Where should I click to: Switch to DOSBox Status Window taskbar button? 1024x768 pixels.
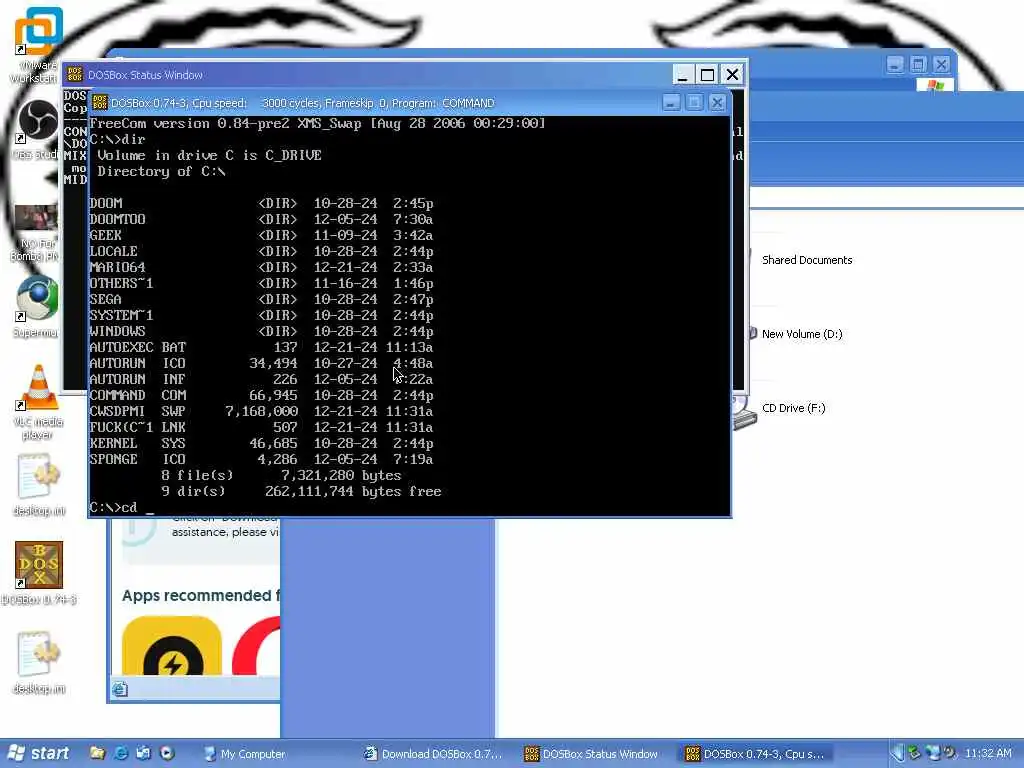point(592,754)
